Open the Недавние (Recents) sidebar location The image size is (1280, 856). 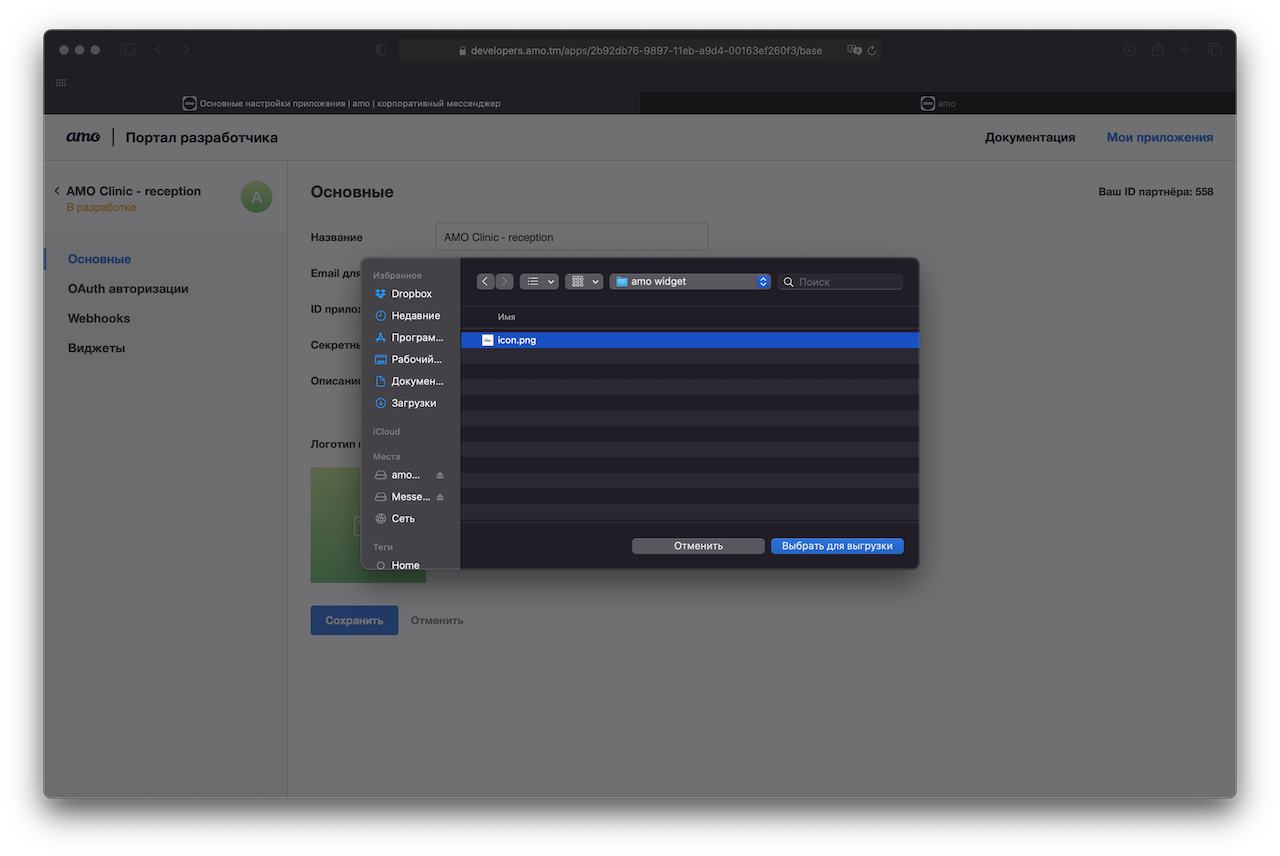coord(414,316)
